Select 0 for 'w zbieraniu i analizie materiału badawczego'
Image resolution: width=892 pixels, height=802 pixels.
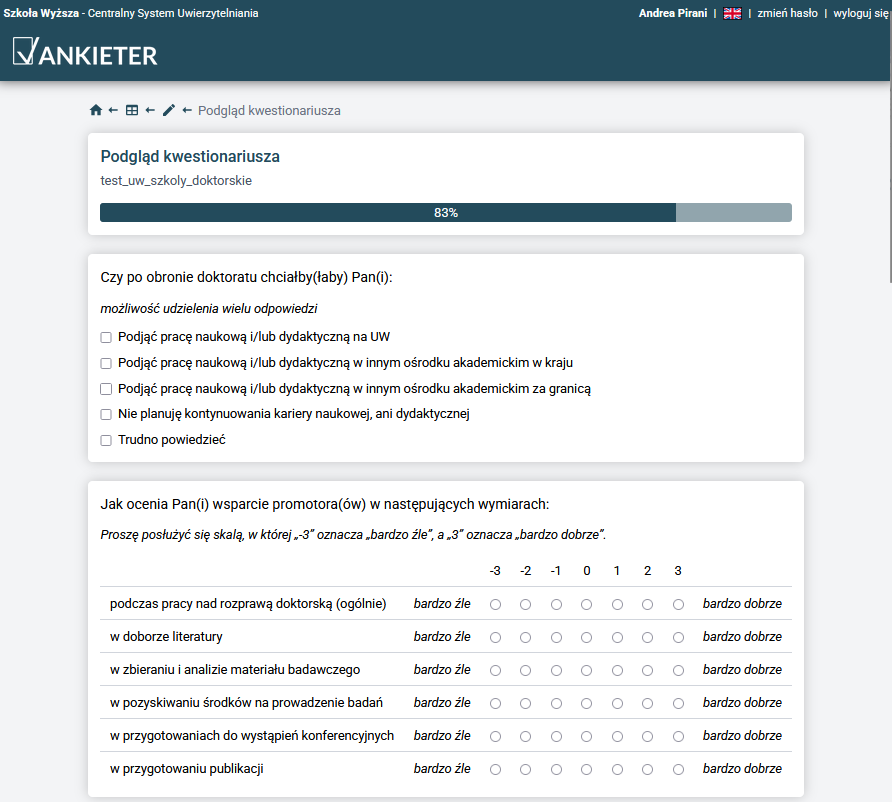[587, 670]
